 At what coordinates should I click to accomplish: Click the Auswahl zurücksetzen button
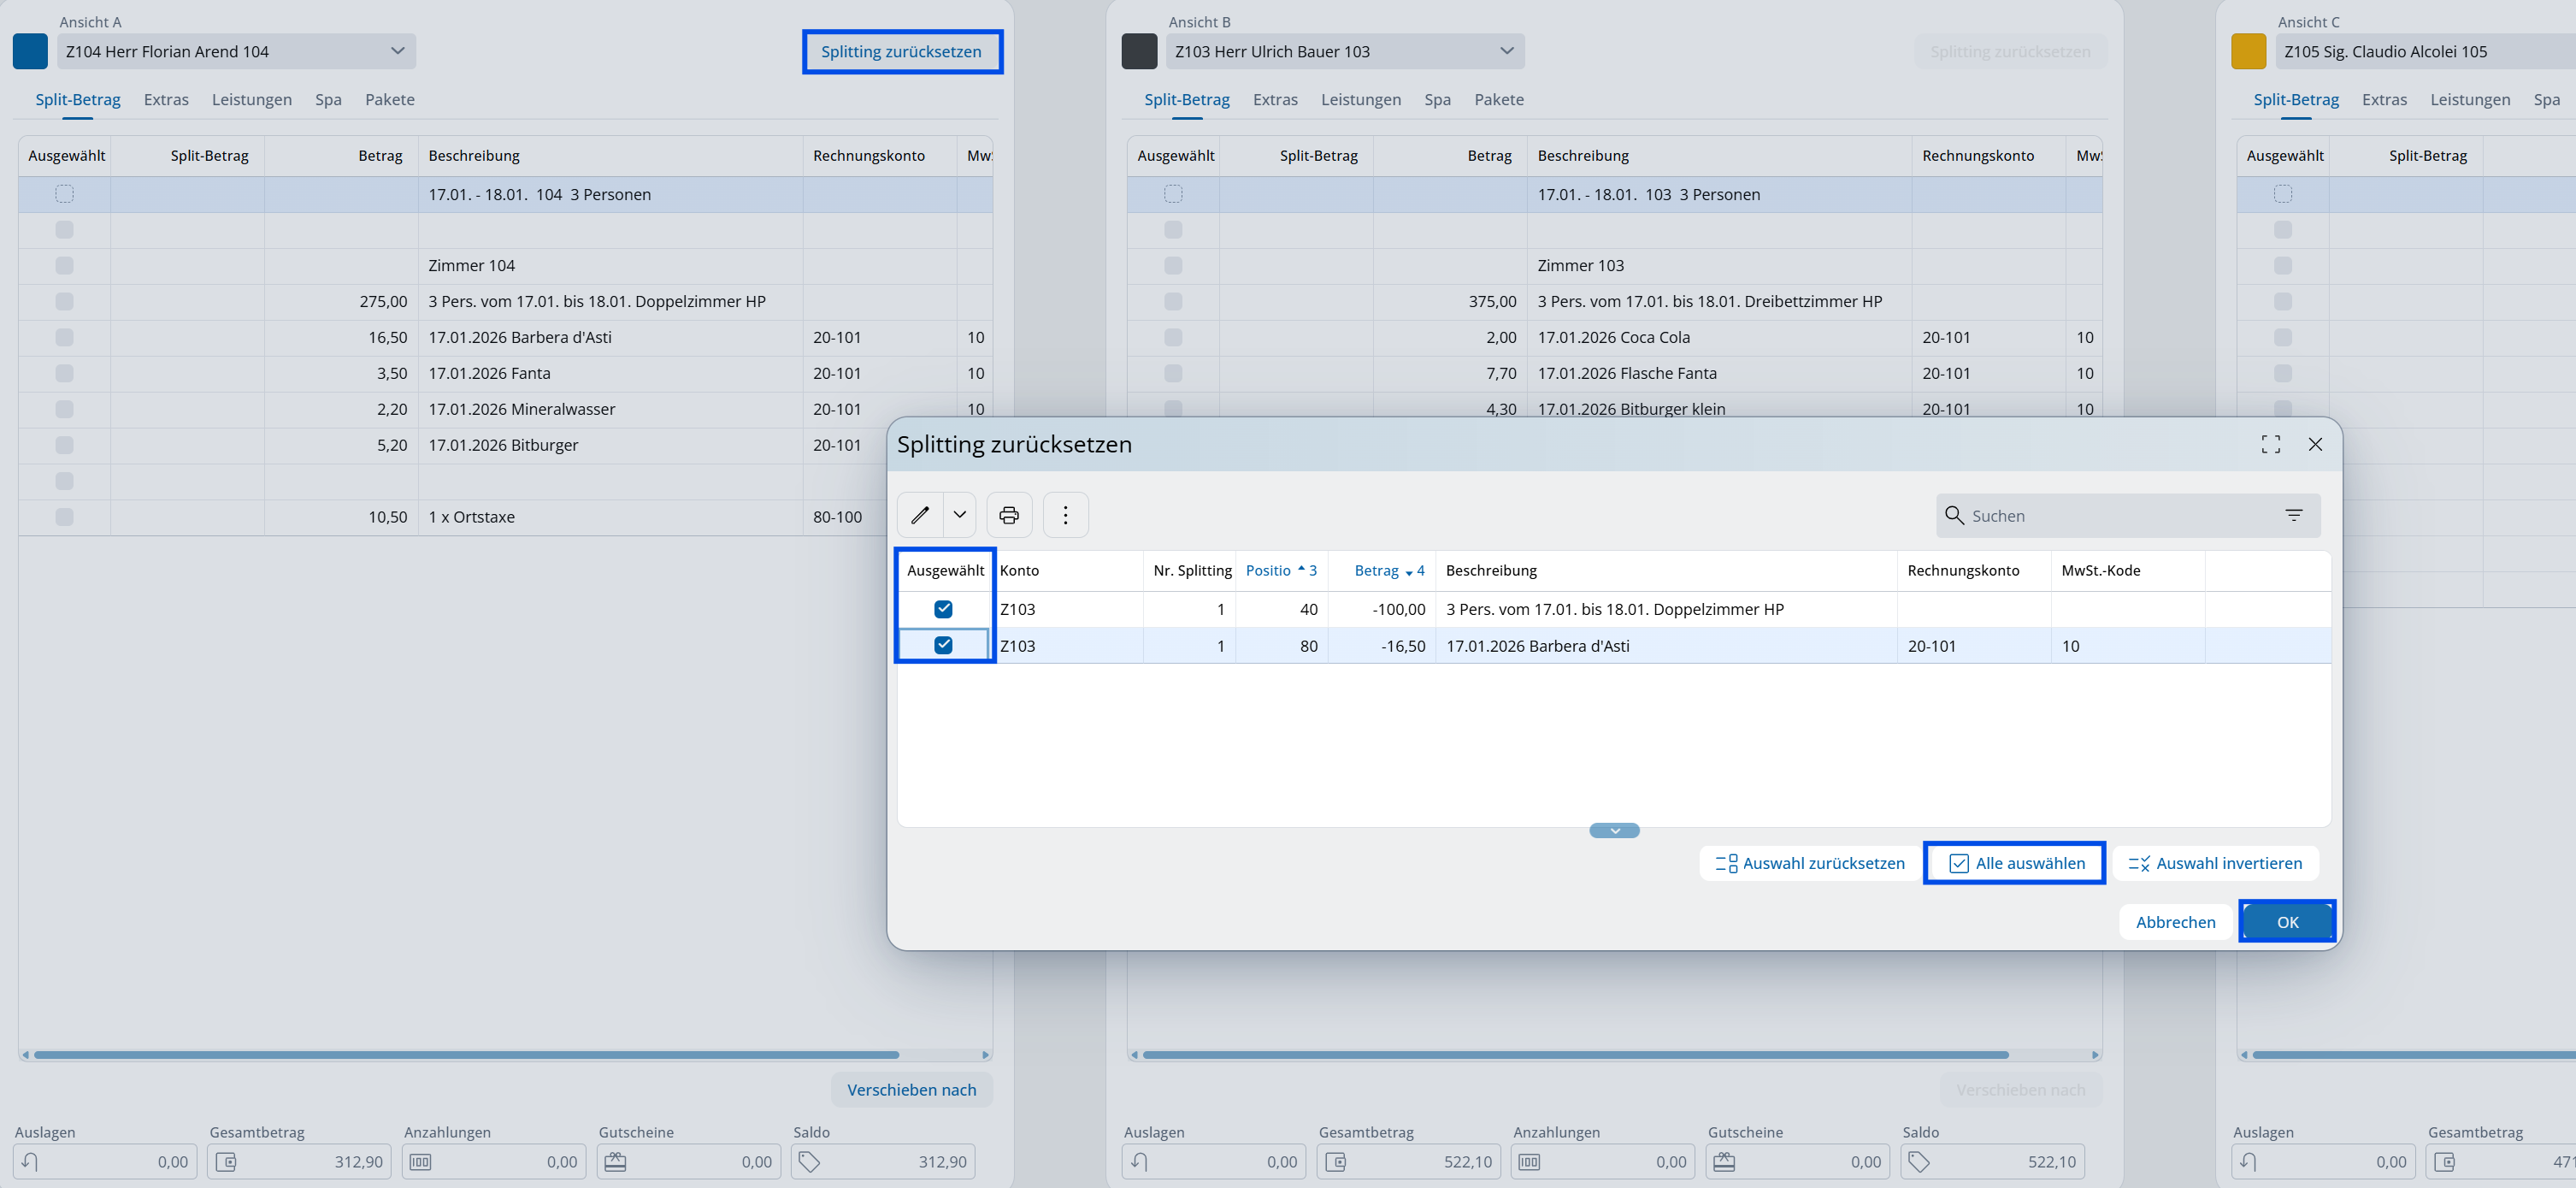point(1810,863)
